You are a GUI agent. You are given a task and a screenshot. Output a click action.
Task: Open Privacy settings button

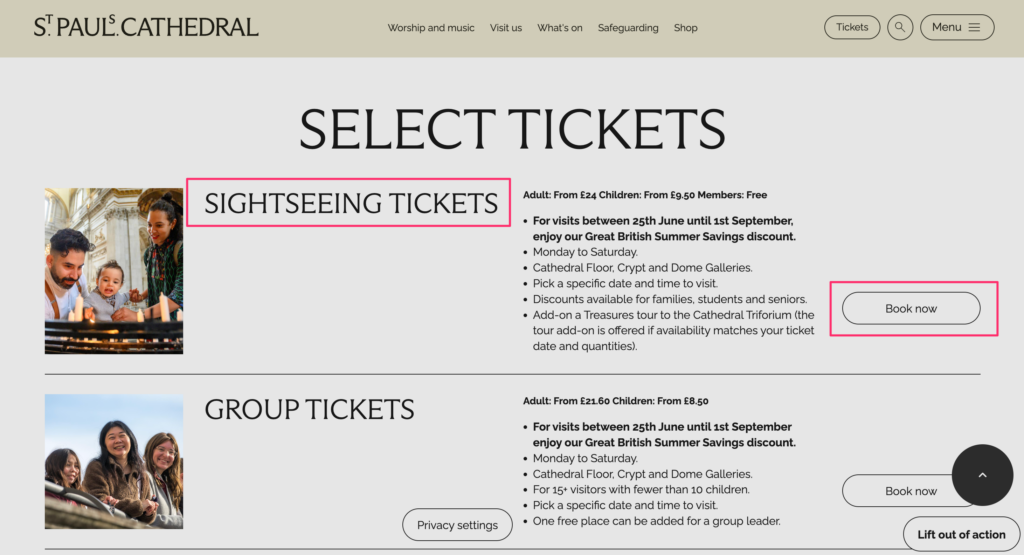point(457,525)
